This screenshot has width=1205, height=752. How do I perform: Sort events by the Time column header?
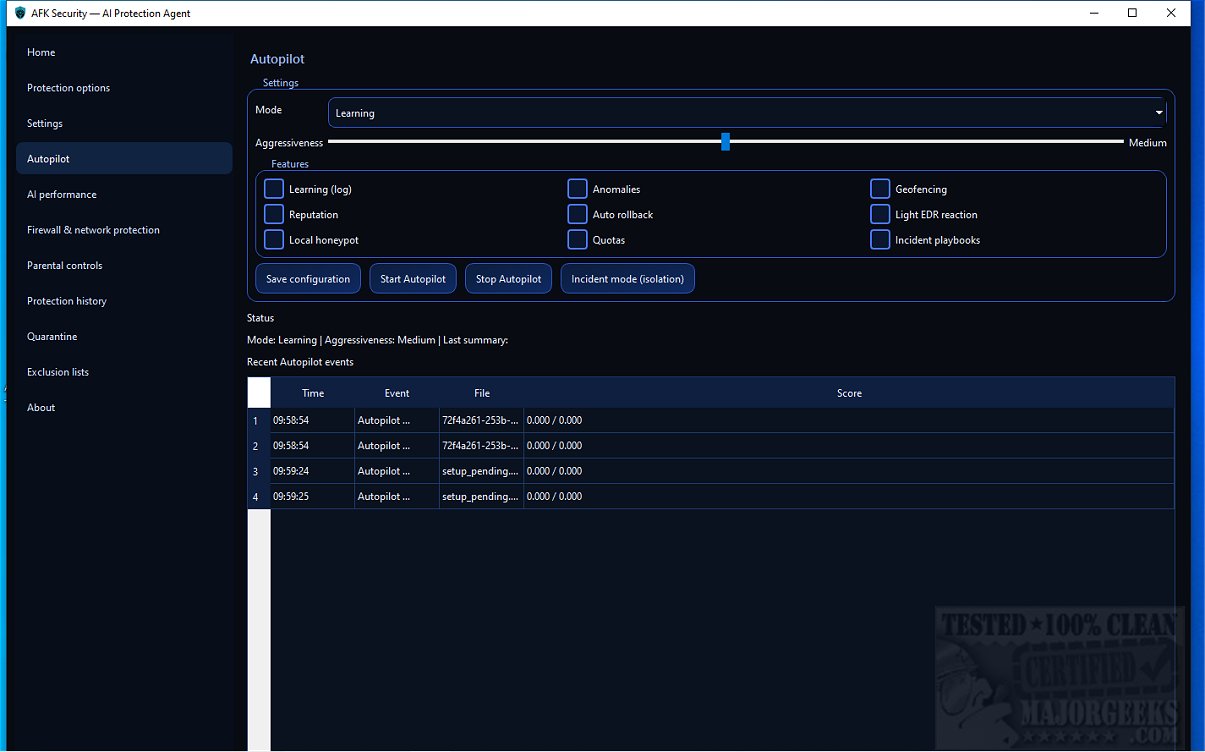point(313,393)
